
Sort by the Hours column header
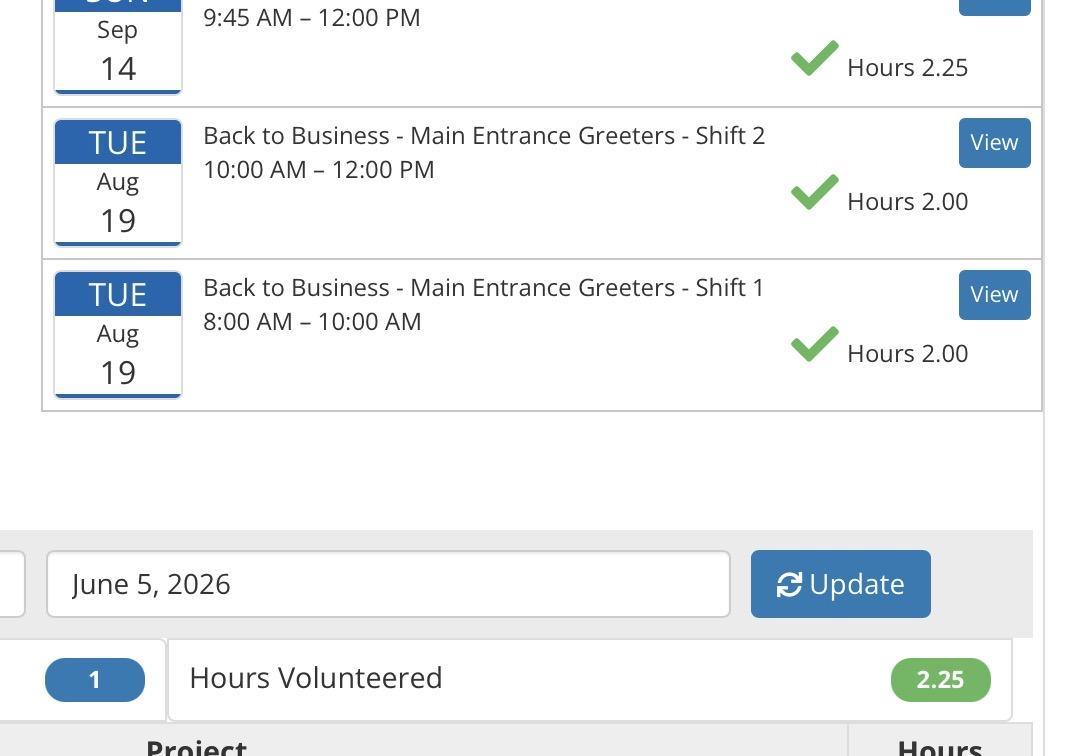pyautogui.click(x=939, y=748)
